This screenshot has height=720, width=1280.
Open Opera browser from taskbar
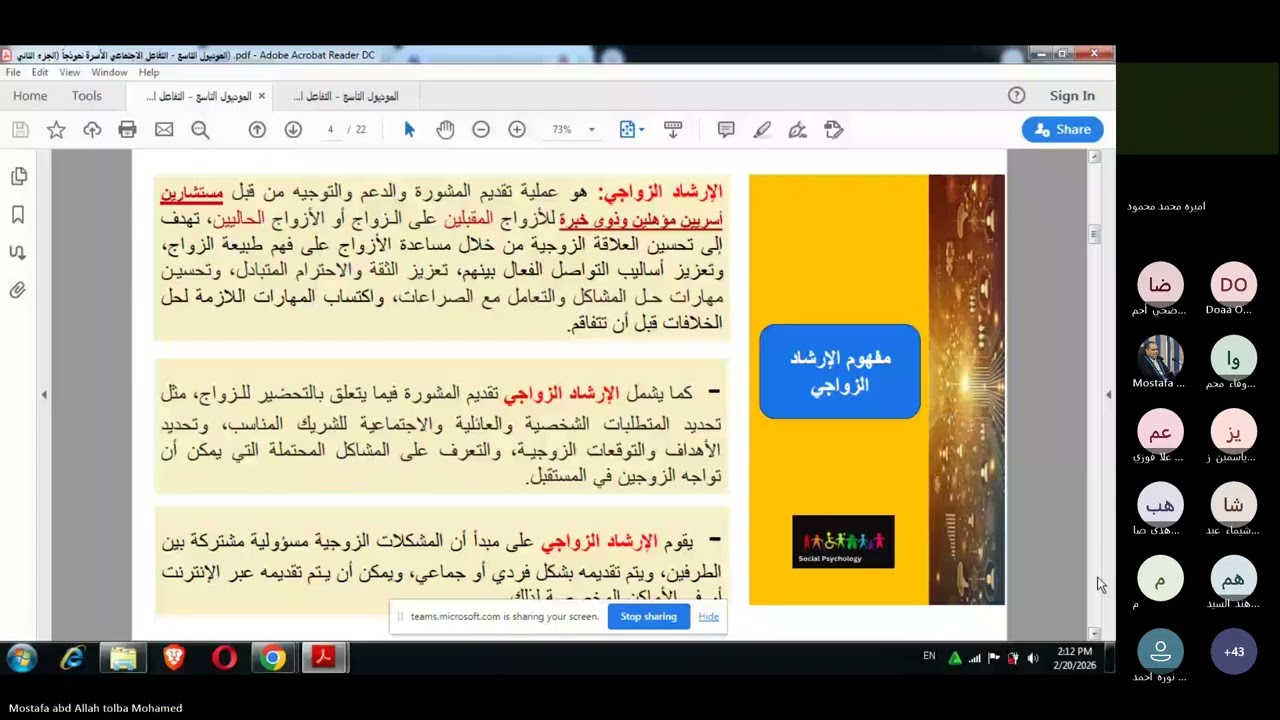[x=224, y=658]
